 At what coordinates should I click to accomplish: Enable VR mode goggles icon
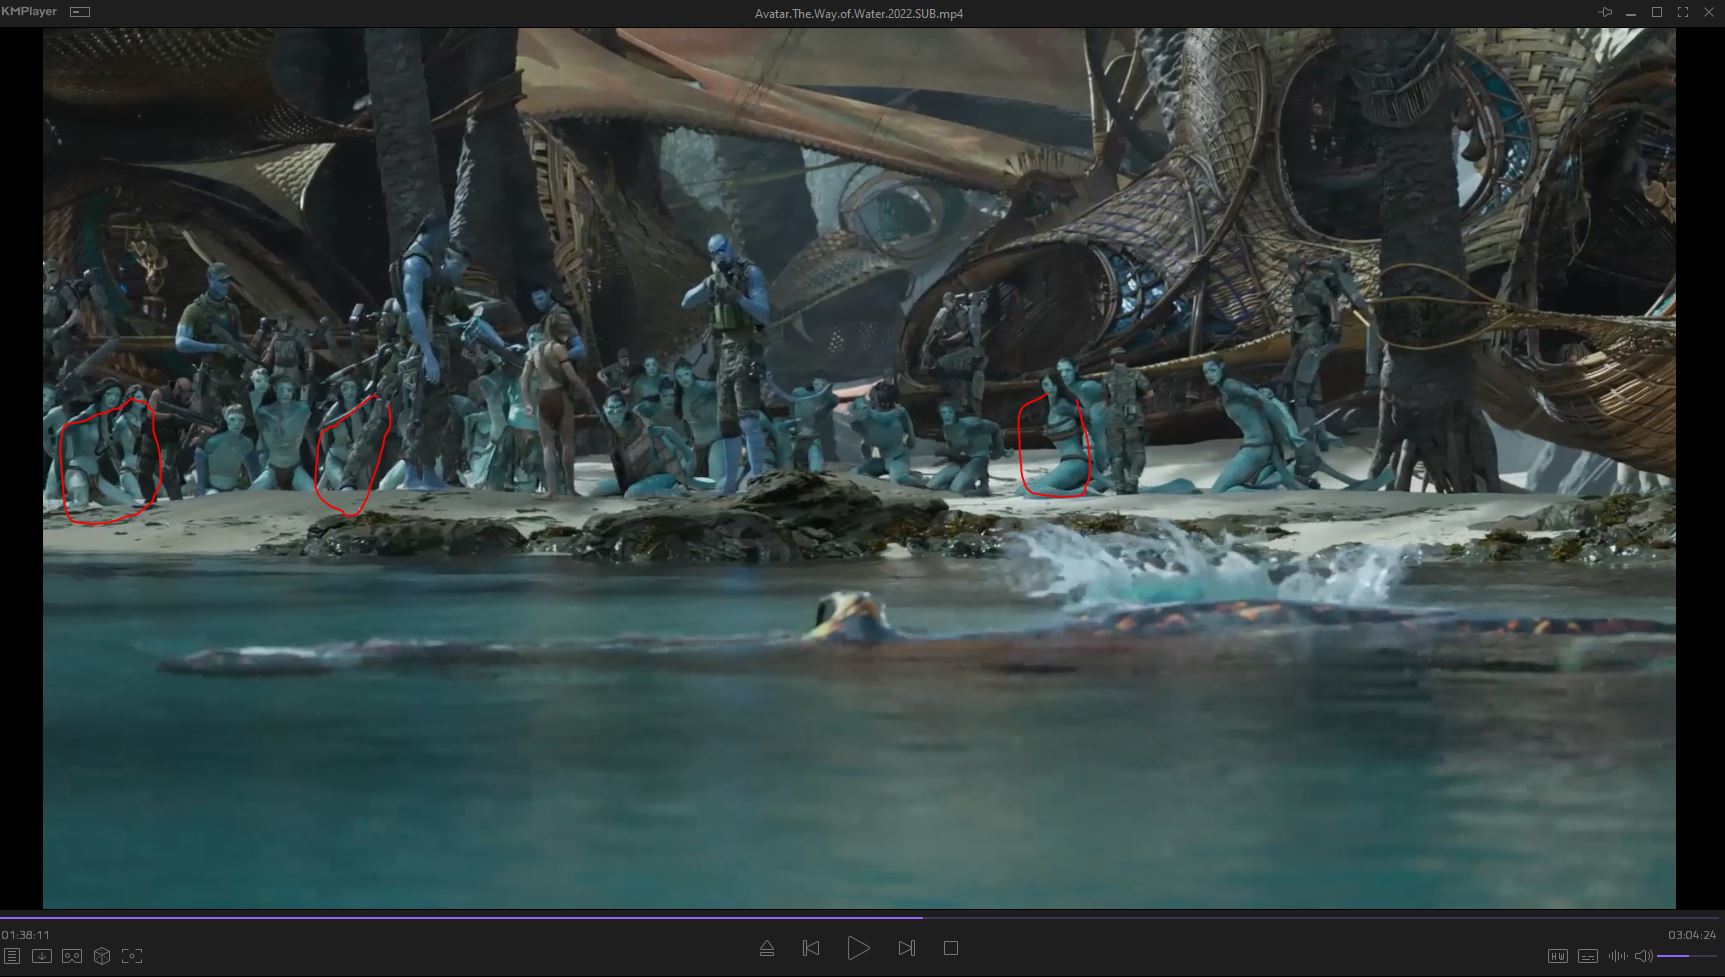click(72, 956)
